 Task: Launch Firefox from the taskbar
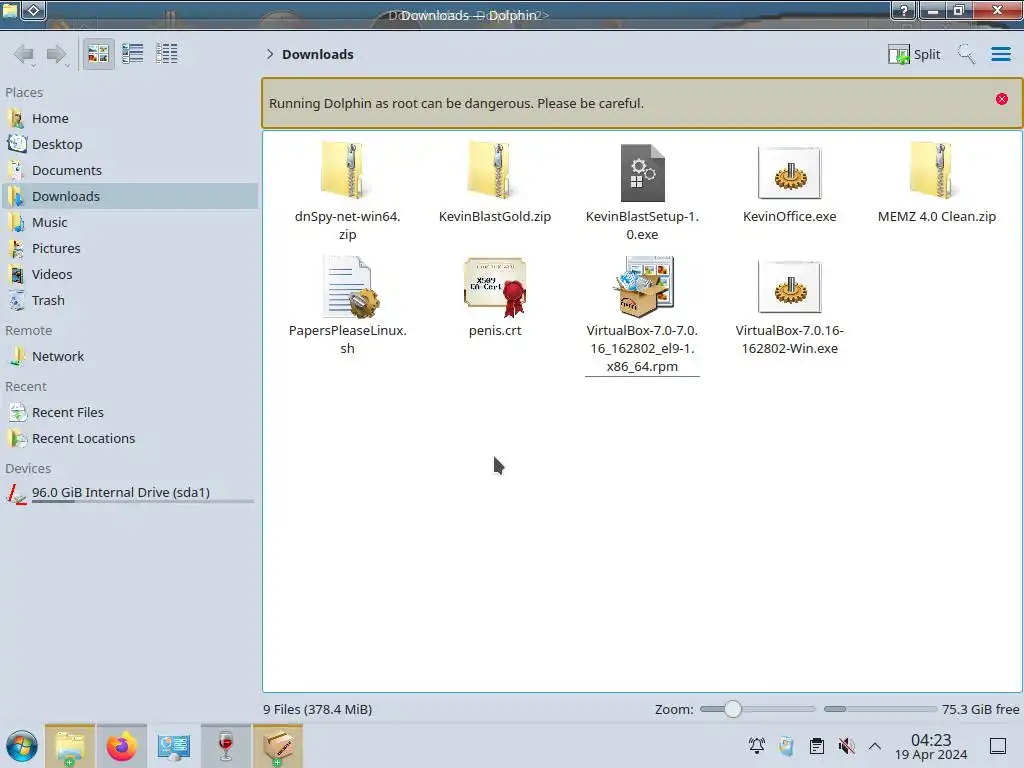click(x=121, y=746)
